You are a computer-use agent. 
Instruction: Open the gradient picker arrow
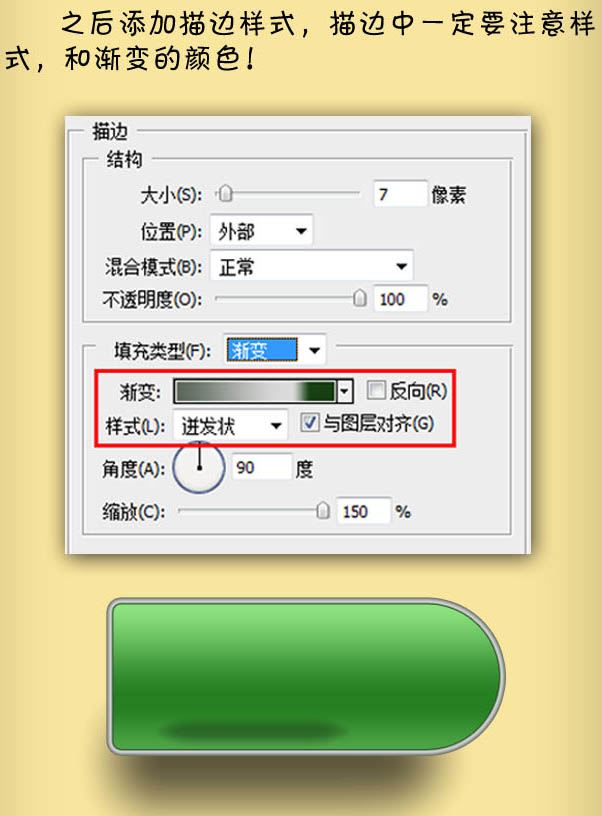click(x=345, y=391)
